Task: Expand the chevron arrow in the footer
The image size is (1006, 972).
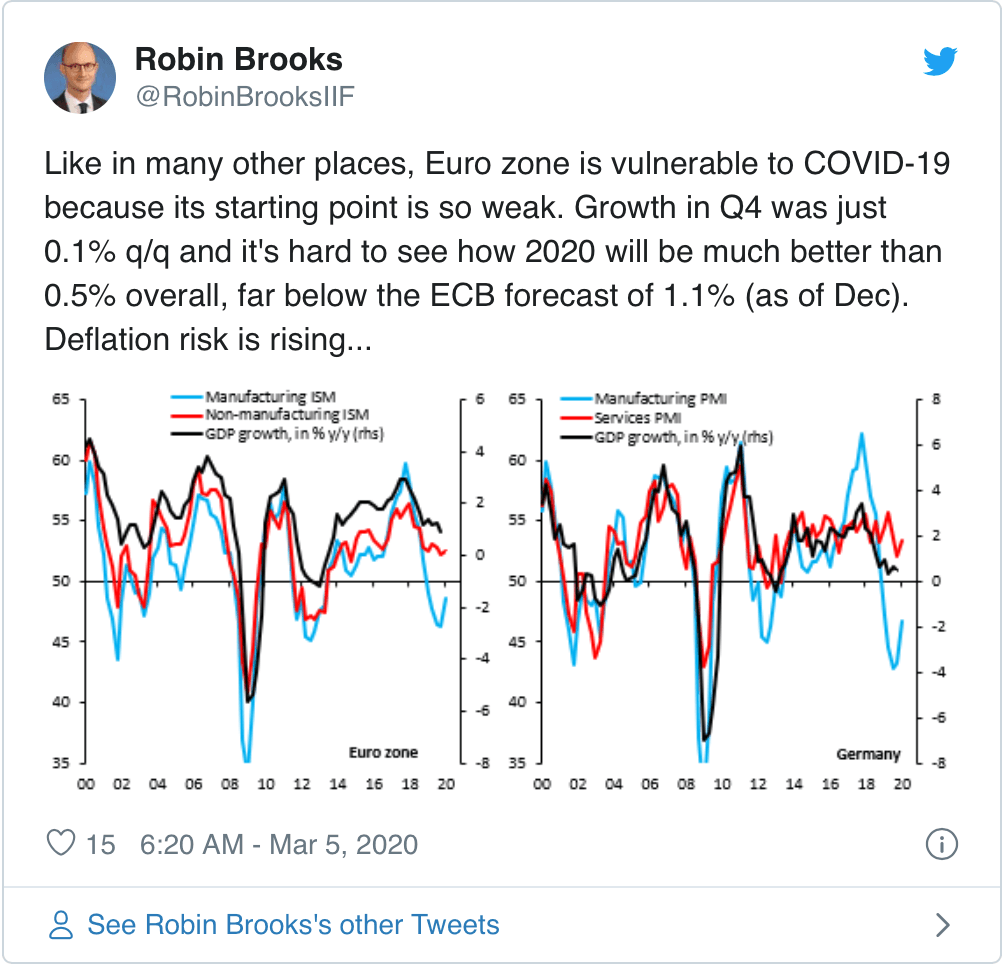Action: (x=941, y=925)
